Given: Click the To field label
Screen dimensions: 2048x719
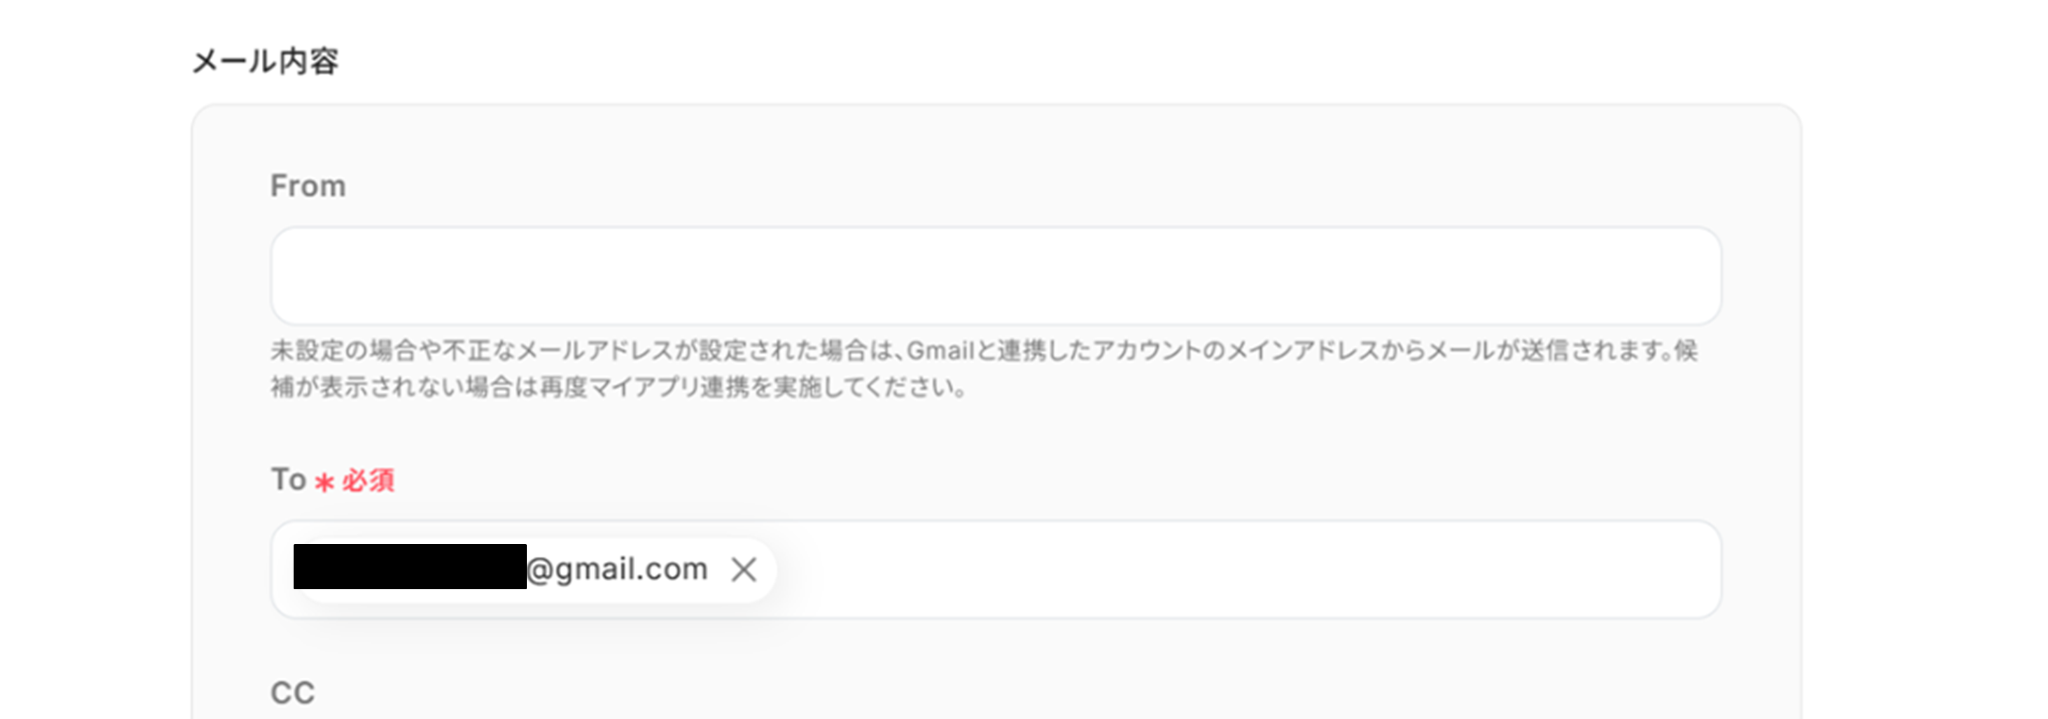Looking at the screenshot, I should click(288, 480).
